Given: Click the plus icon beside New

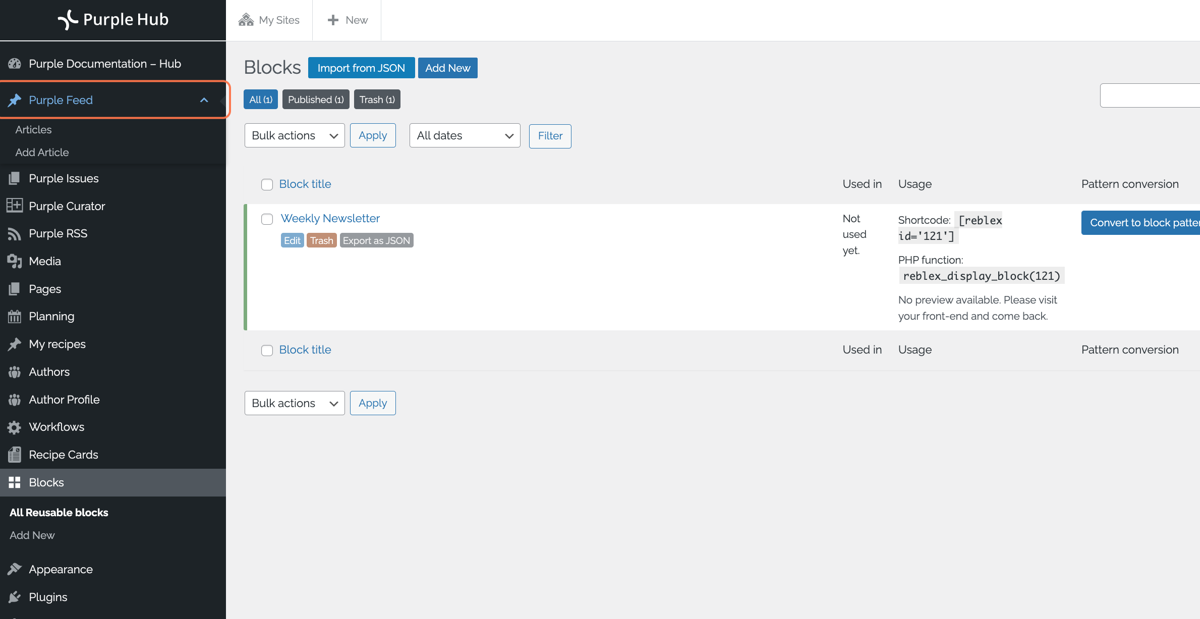Looking at the screenshot, I should [333, 20].
